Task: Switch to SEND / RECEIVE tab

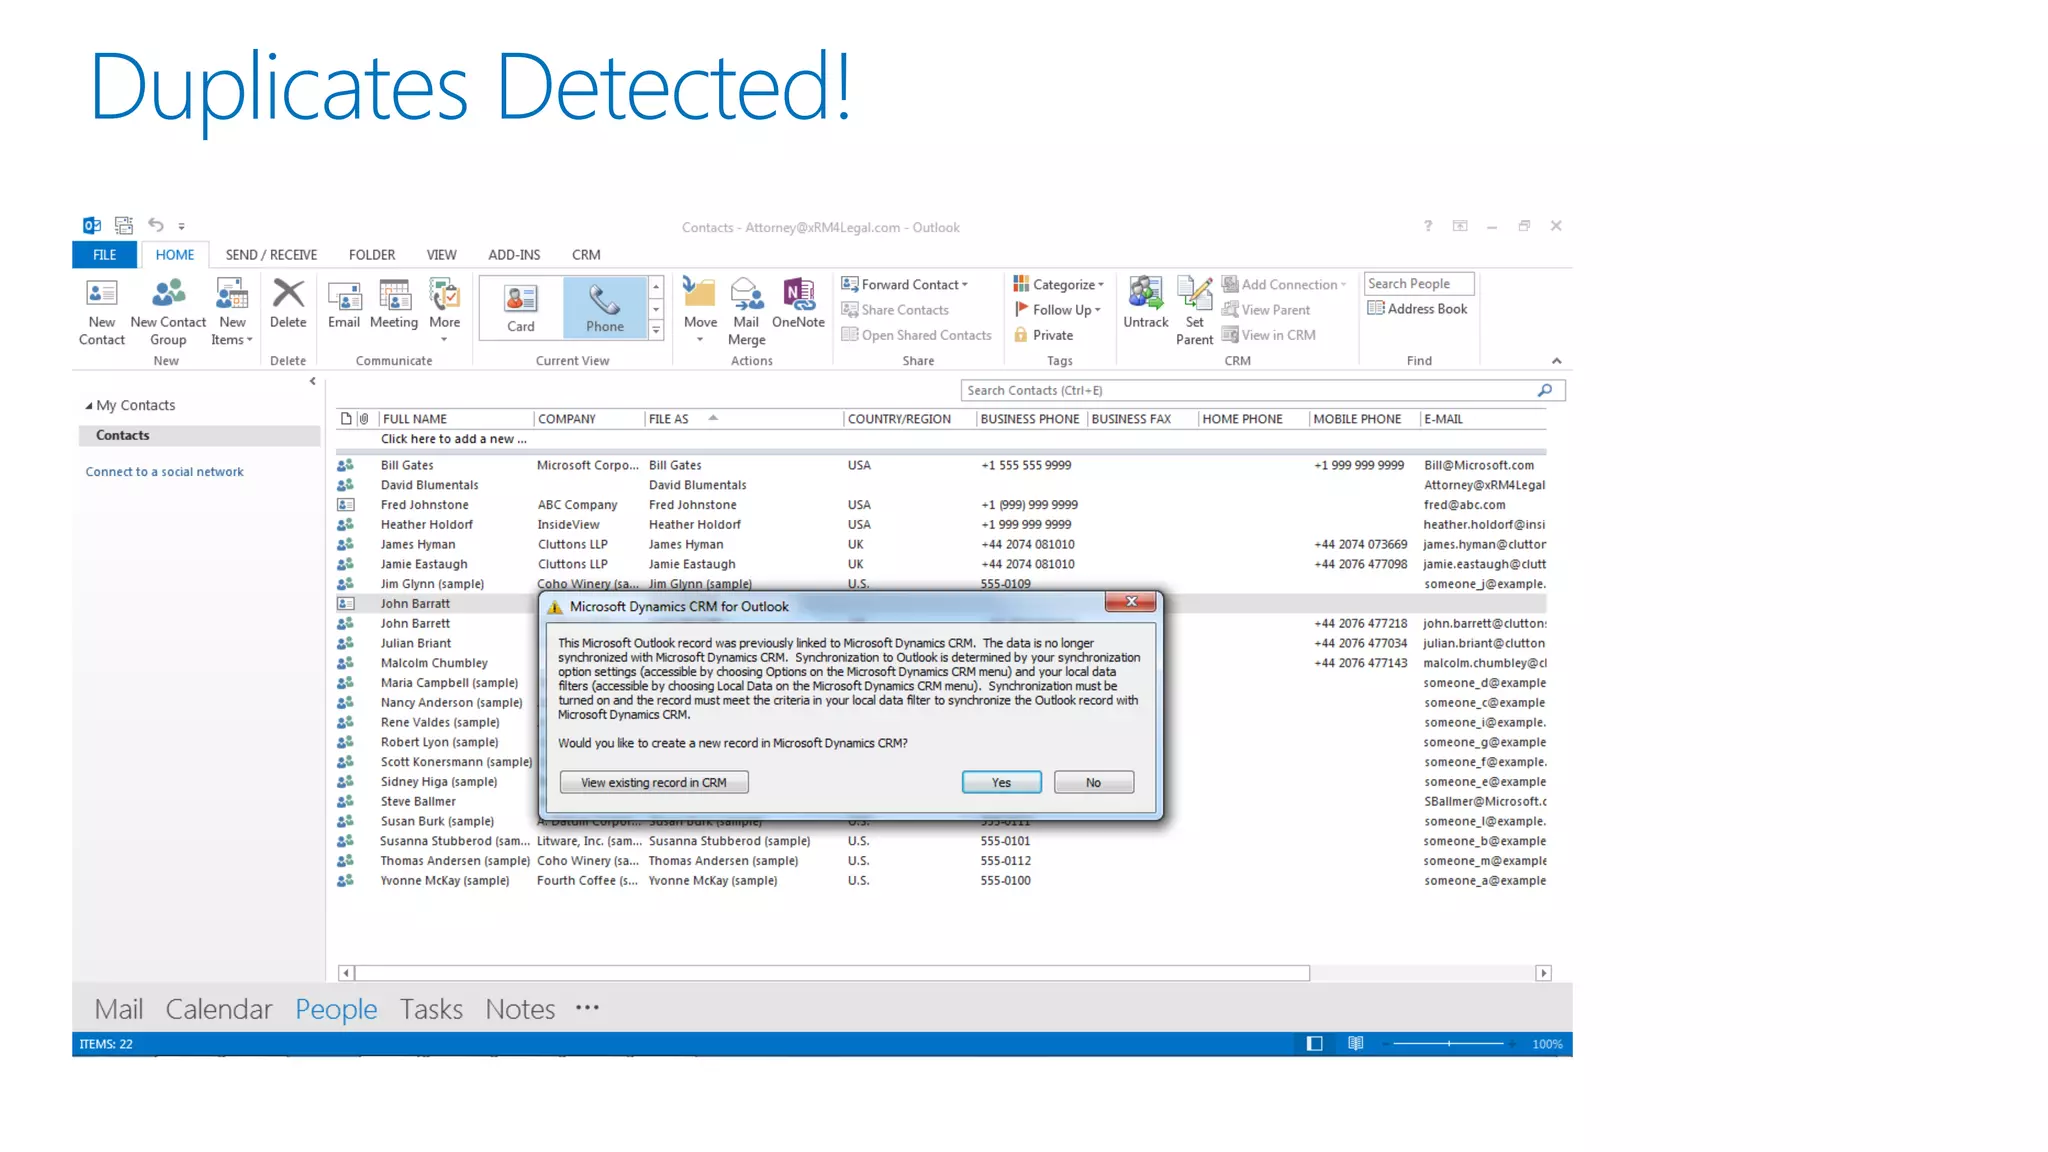Action: pyautogui.click(x=271, y=255)
